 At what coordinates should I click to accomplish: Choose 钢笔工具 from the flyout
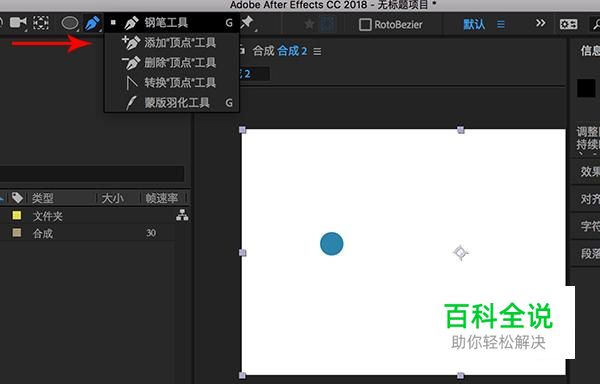point(172,23)
